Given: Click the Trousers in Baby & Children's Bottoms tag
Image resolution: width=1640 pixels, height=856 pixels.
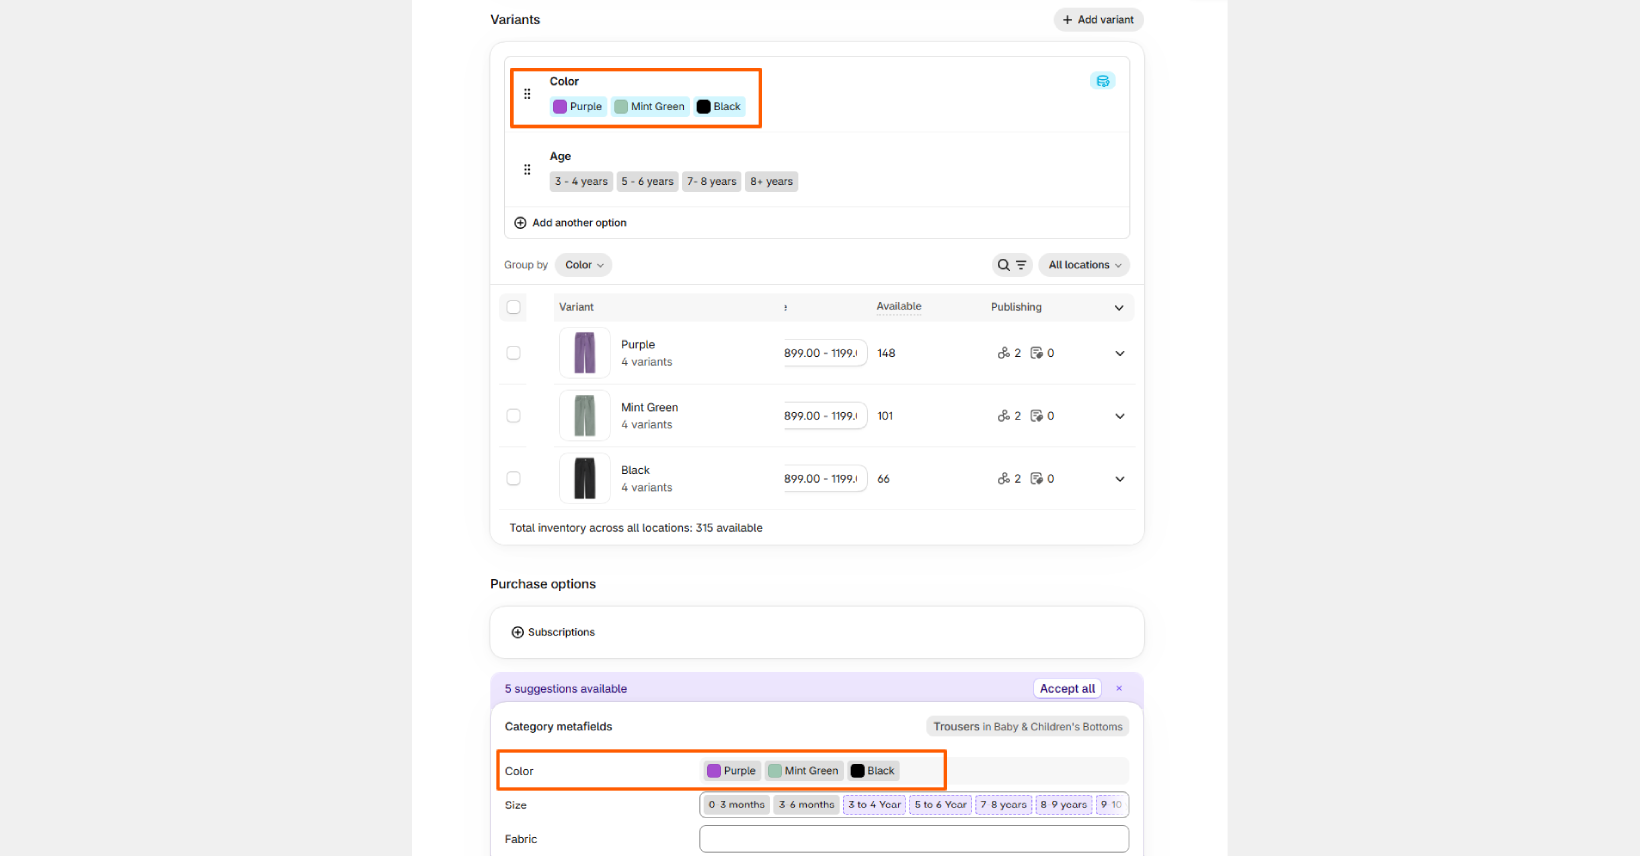Looking at the screenshot, I should coord(1028,727).
